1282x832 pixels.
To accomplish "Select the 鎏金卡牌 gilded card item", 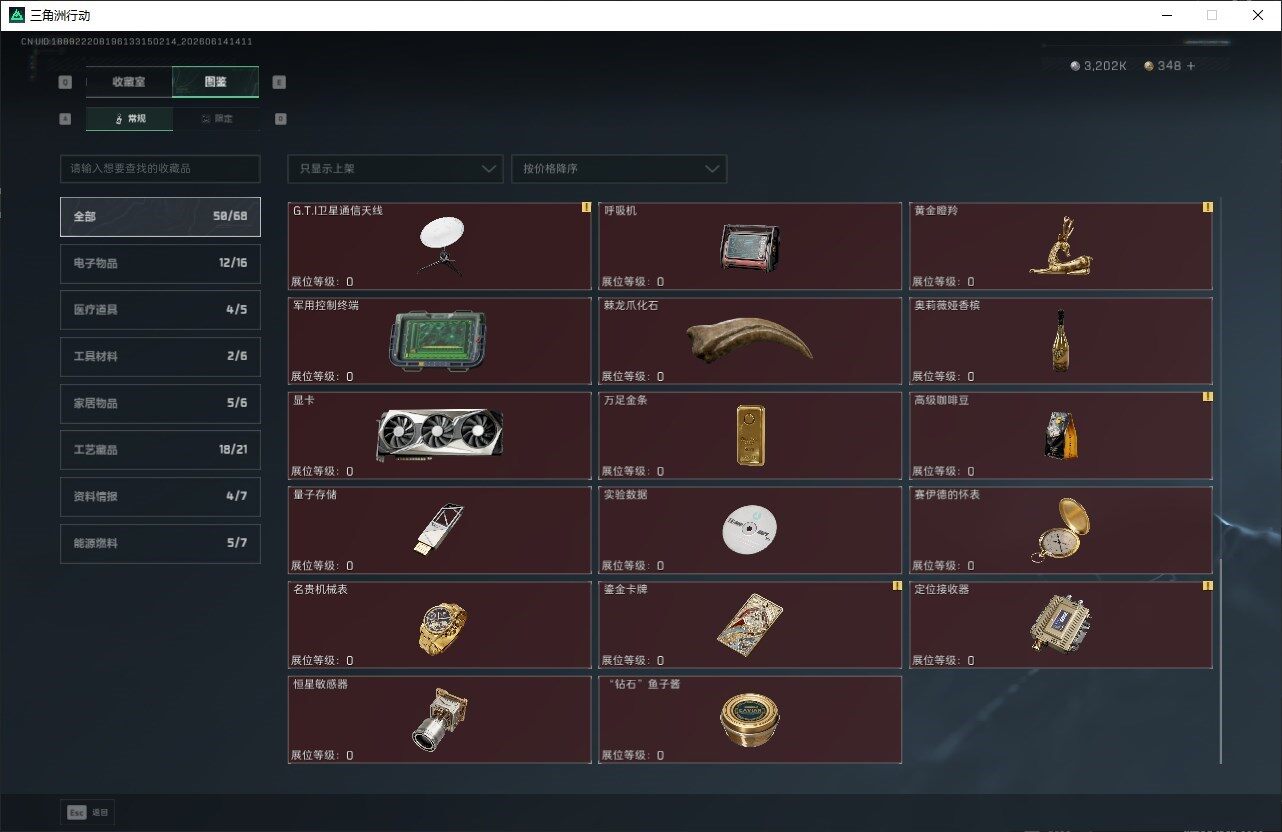I will 750,625.
